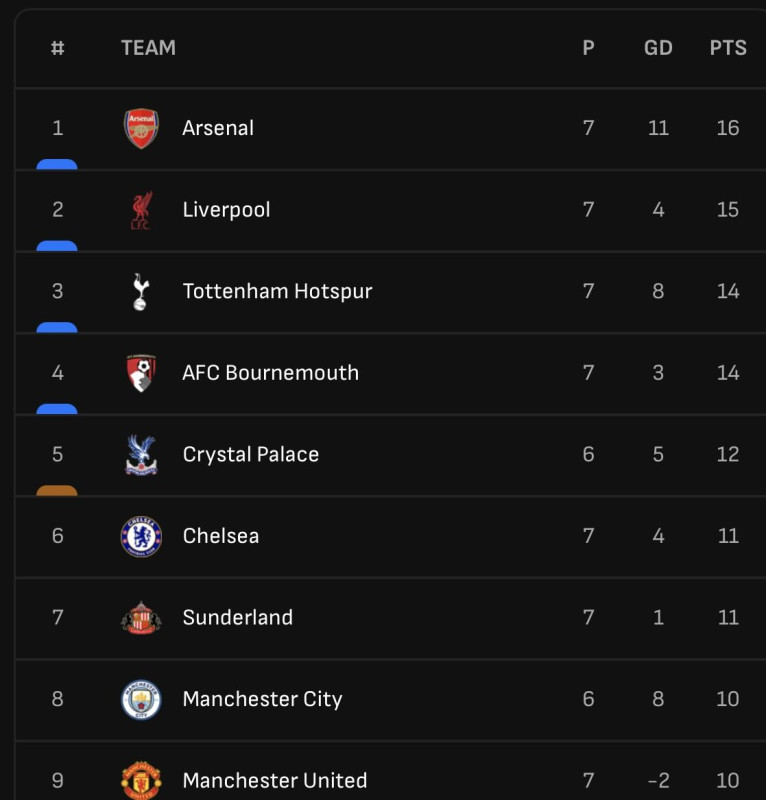The height and width of the screenshot is (800, 766).
Task: Click the # position column header
Action: pyautogui.click(x=57, y=48)
